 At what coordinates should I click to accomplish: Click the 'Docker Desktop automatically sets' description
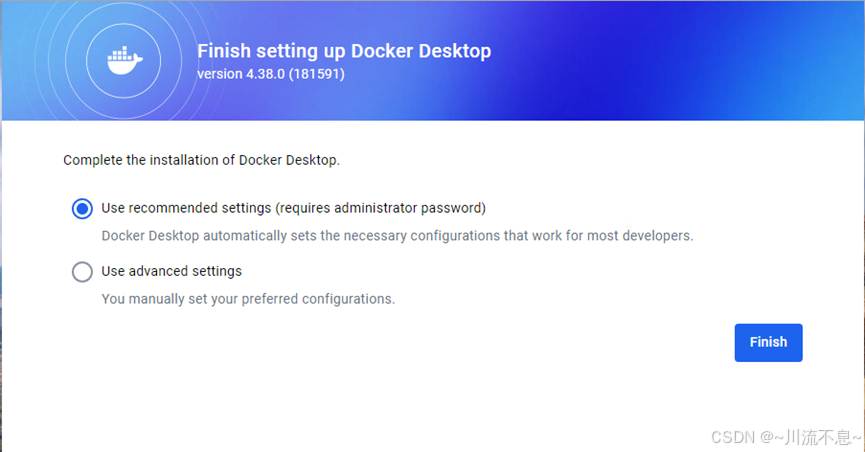point(397,236)
